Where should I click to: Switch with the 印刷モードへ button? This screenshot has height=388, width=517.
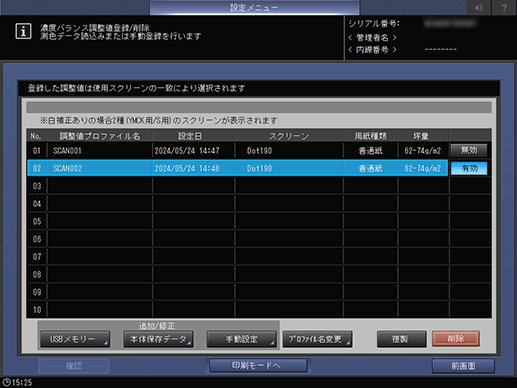point(258,365)
